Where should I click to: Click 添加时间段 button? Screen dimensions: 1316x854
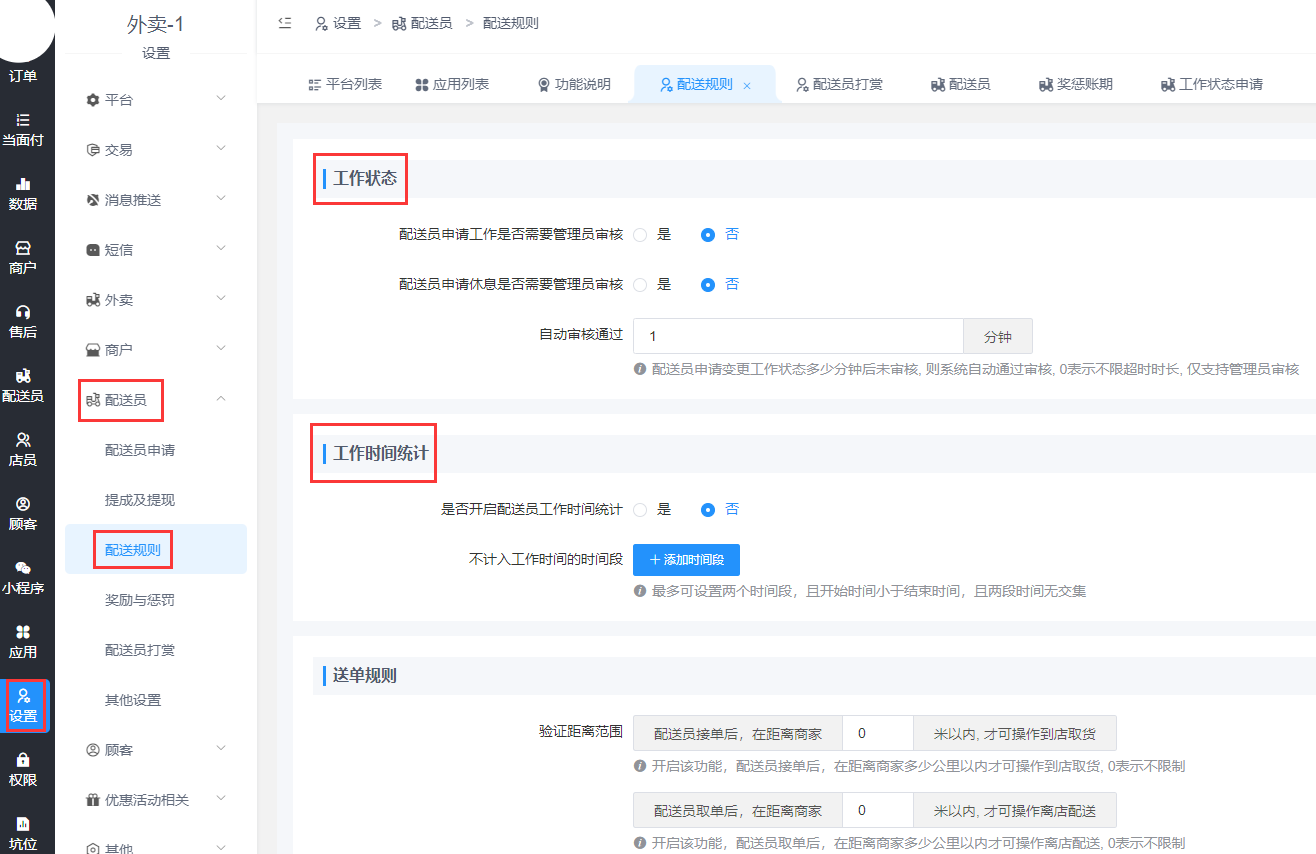click(686, 559)
